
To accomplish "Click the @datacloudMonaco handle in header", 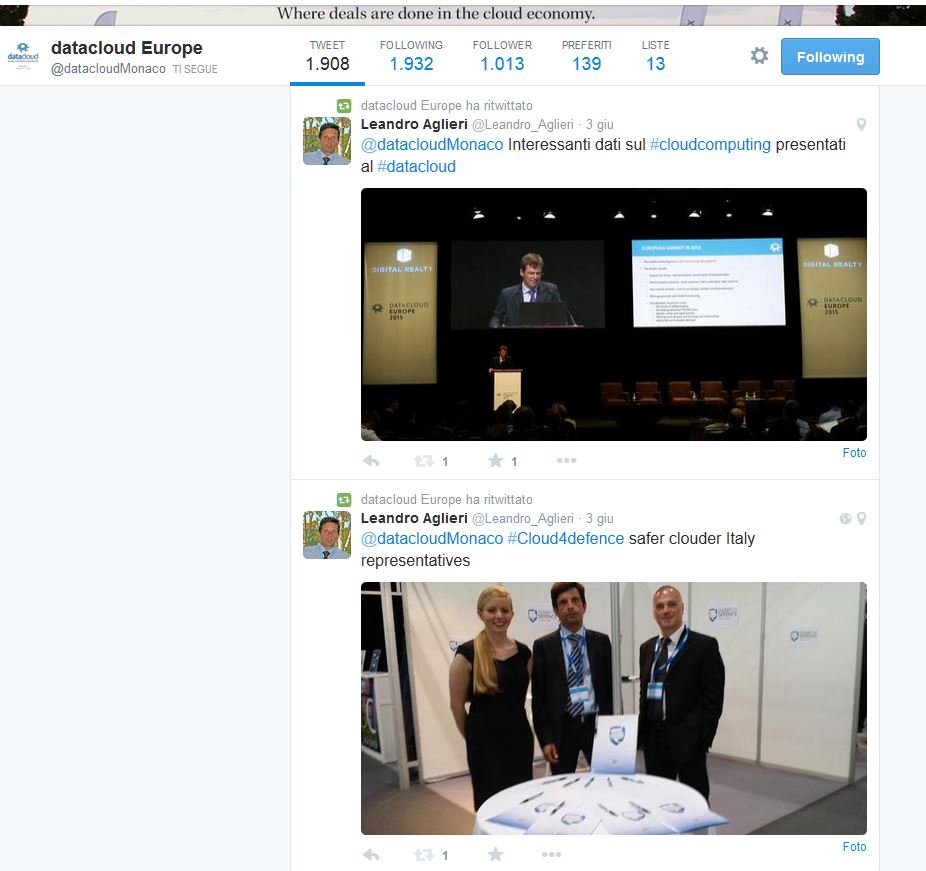I will [108, 68].
